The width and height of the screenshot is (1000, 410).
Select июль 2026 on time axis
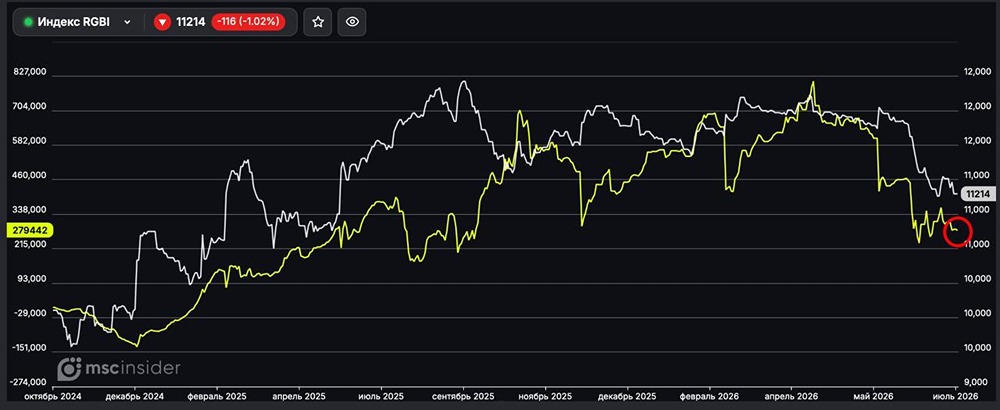pos(954,397)
